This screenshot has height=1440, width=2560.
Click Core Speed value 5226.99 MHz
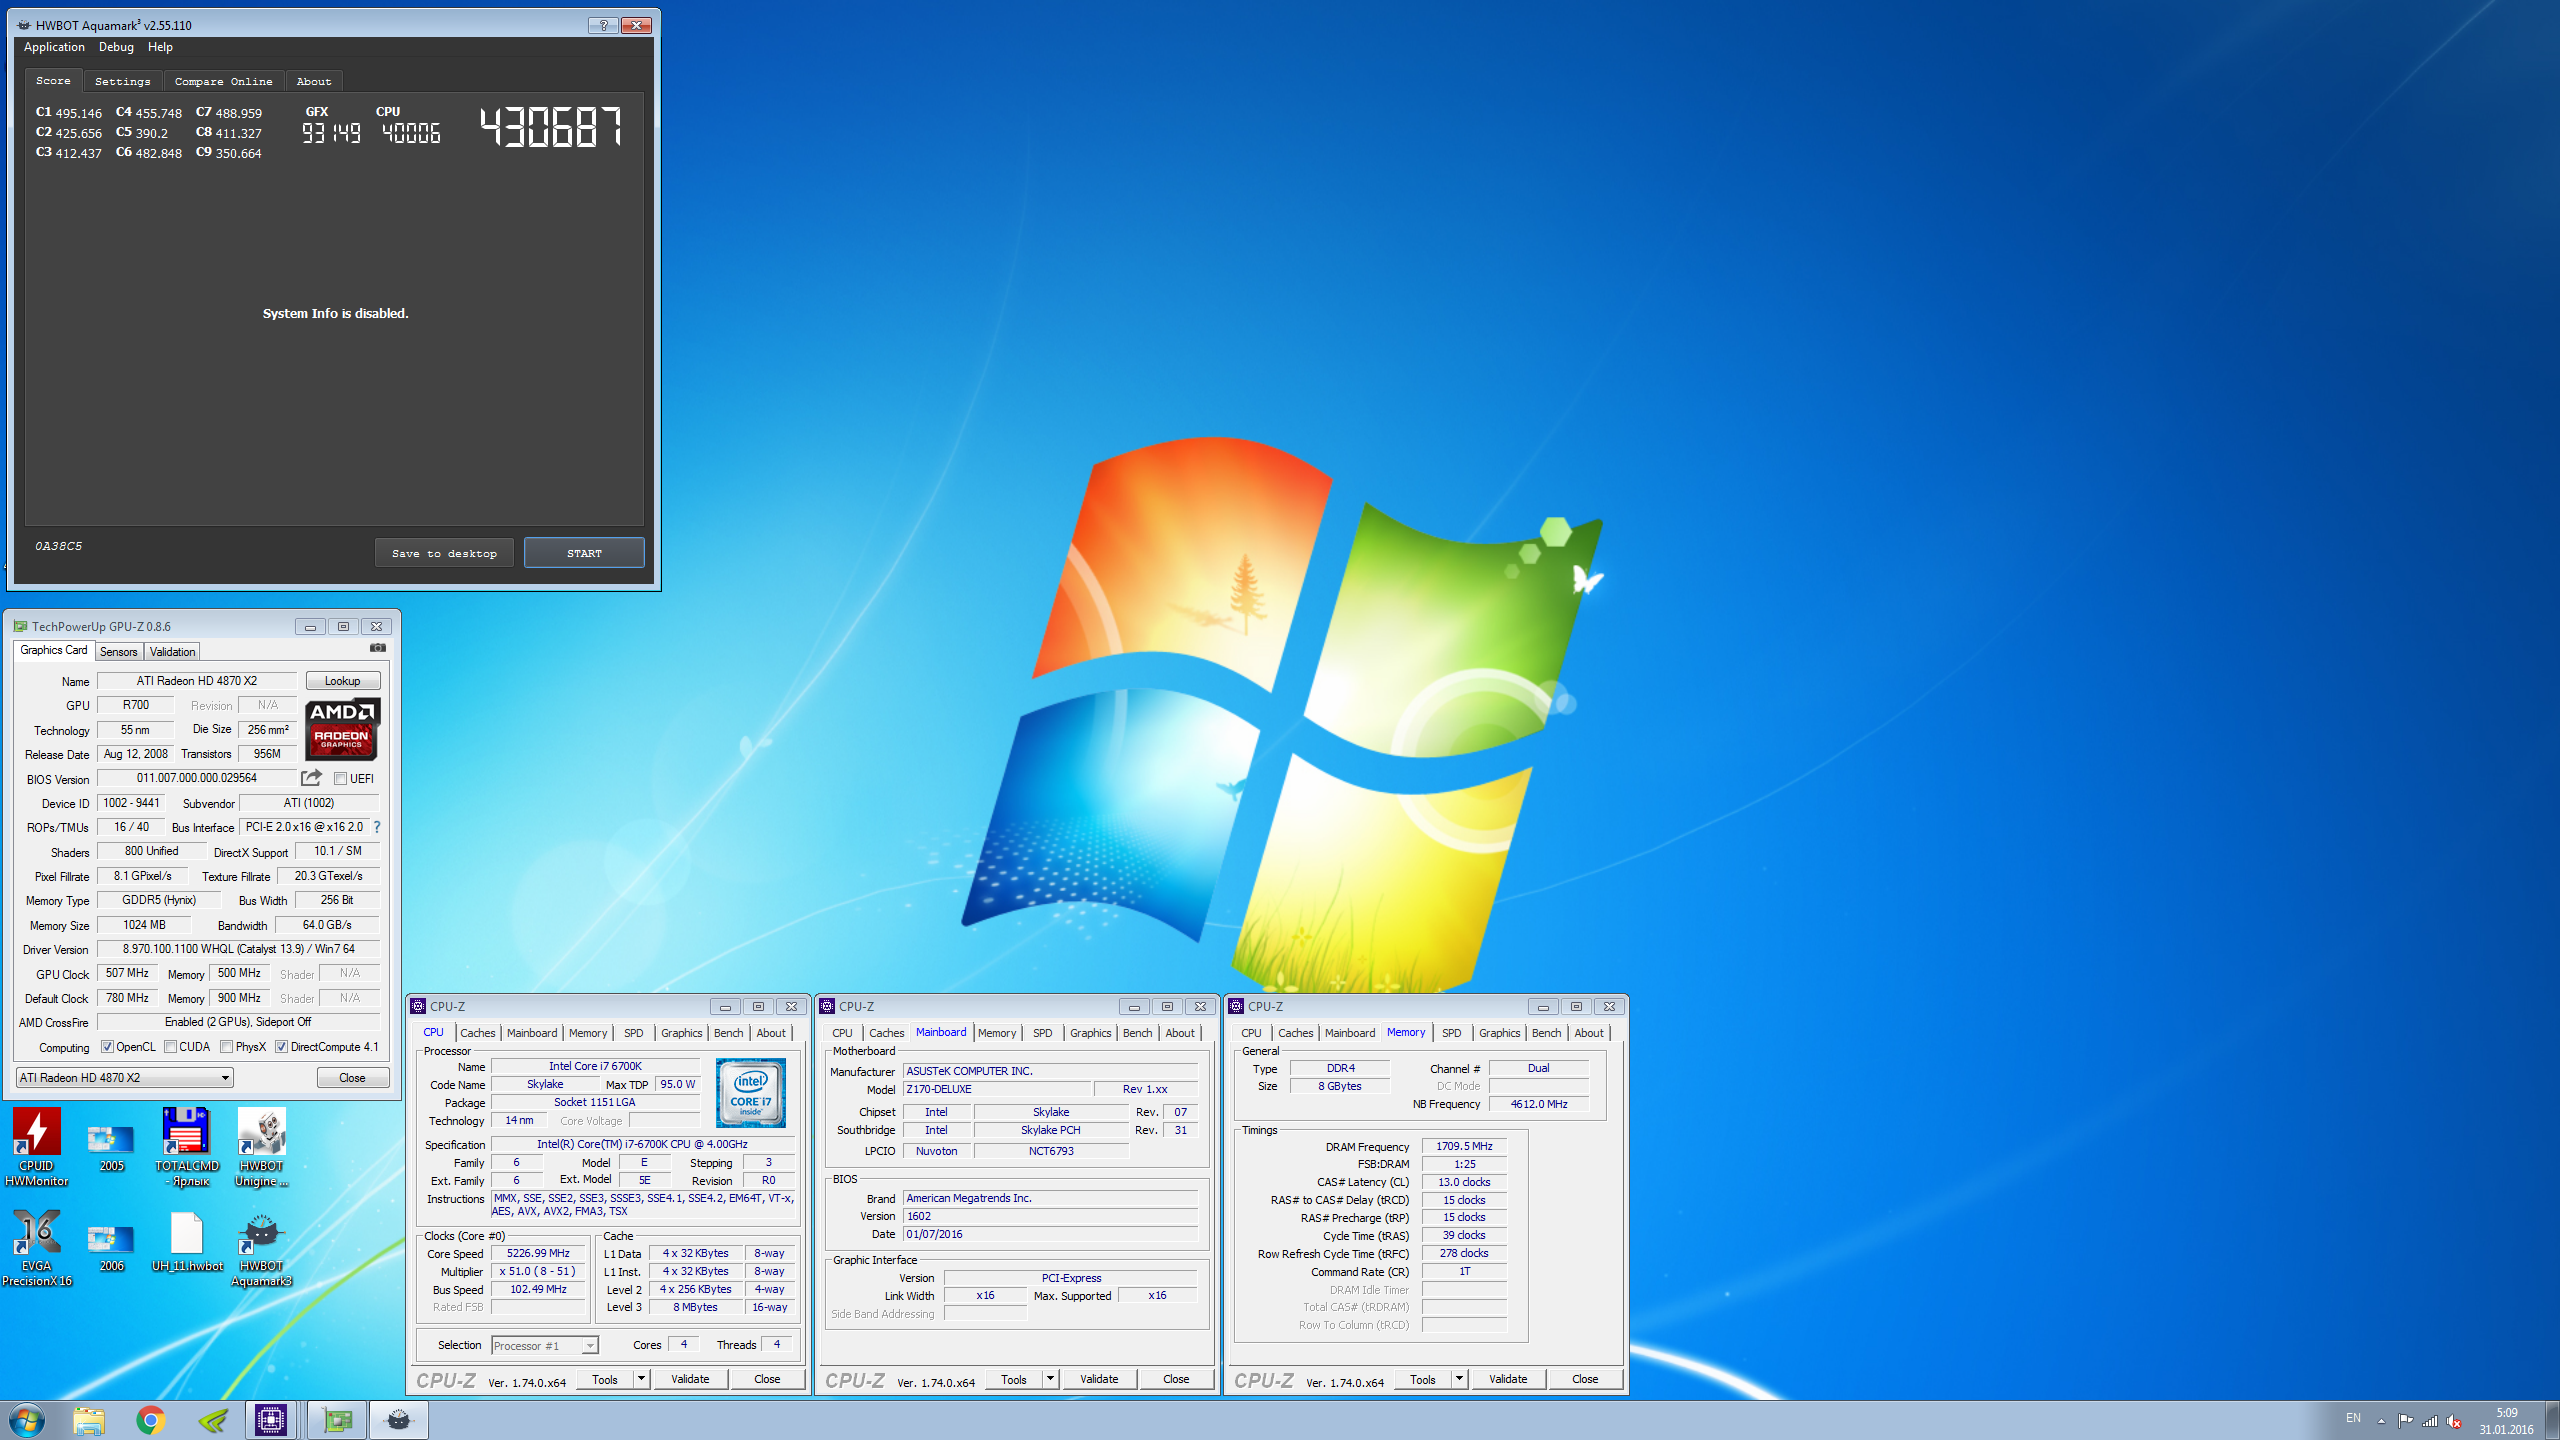tap(538, 1254)
